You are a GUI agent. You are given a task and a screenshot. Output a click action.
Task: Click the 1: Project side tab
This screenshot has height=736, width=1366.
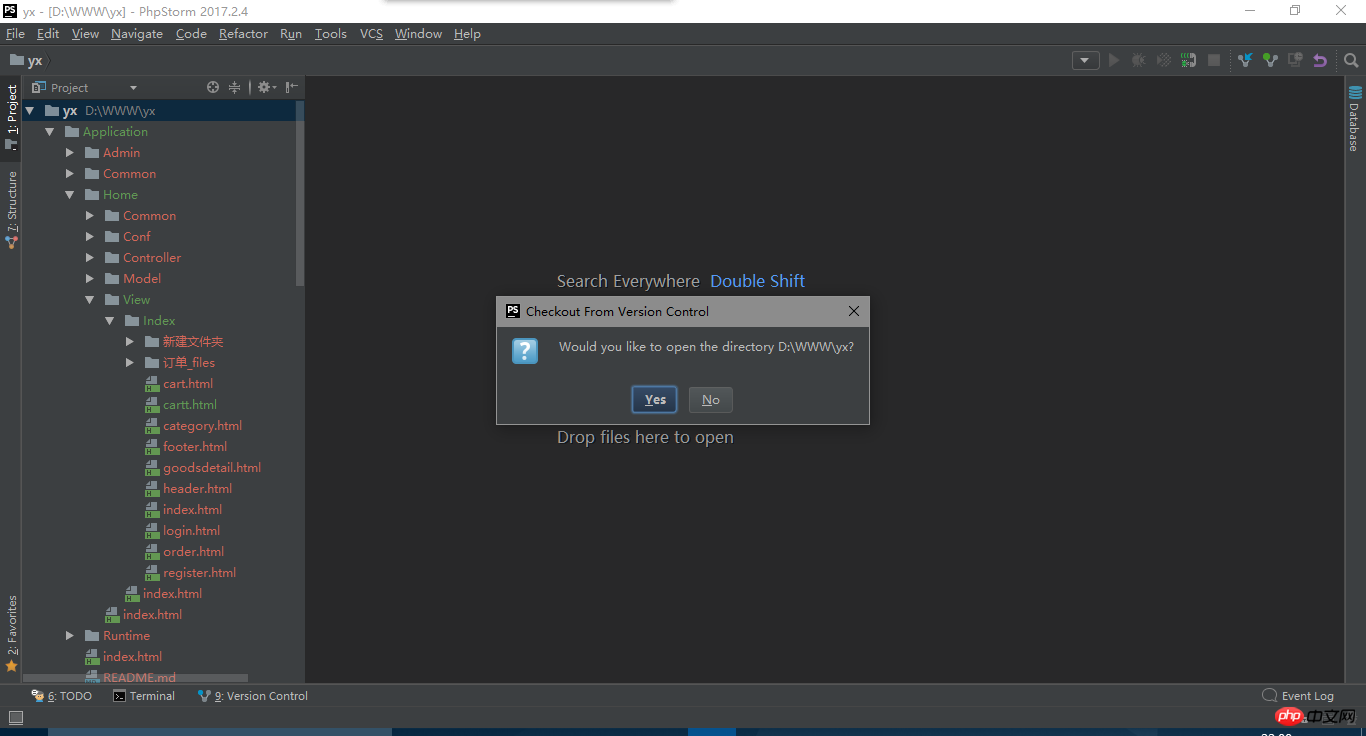11,116
